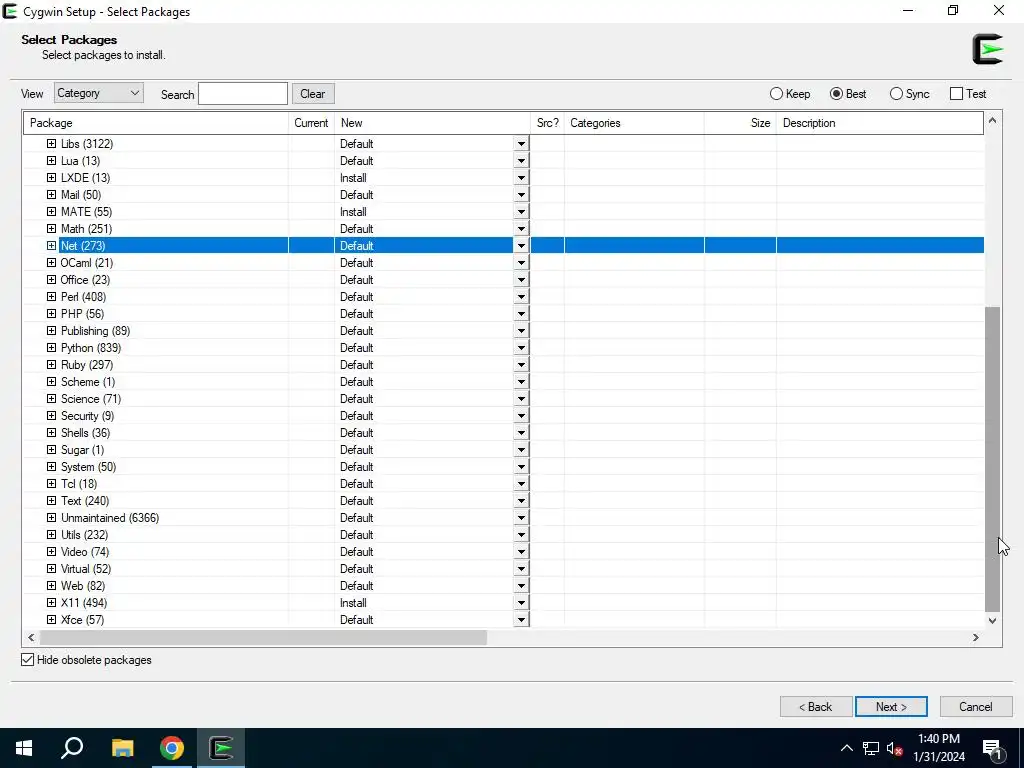
Task: Expand the Xfce (57) category
Action: (x=52, y=620)
